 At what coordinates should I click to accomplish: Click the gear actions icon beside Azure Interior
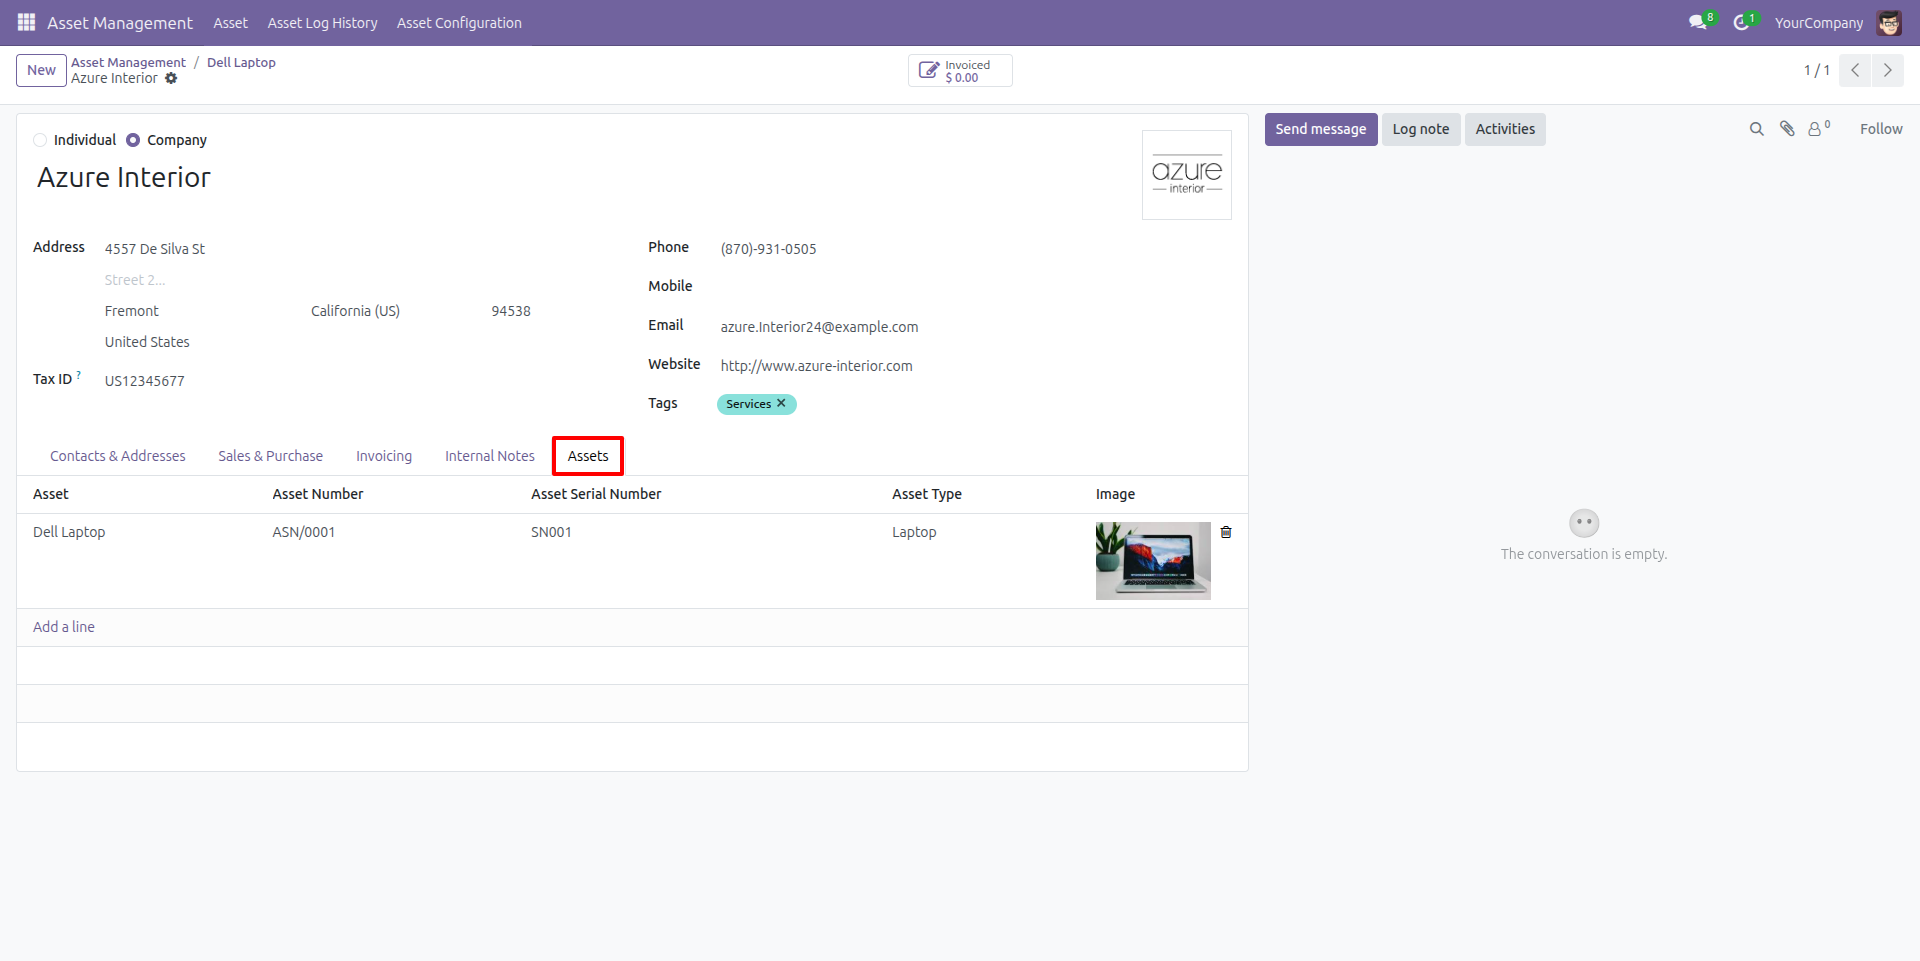tap(171, 78)
